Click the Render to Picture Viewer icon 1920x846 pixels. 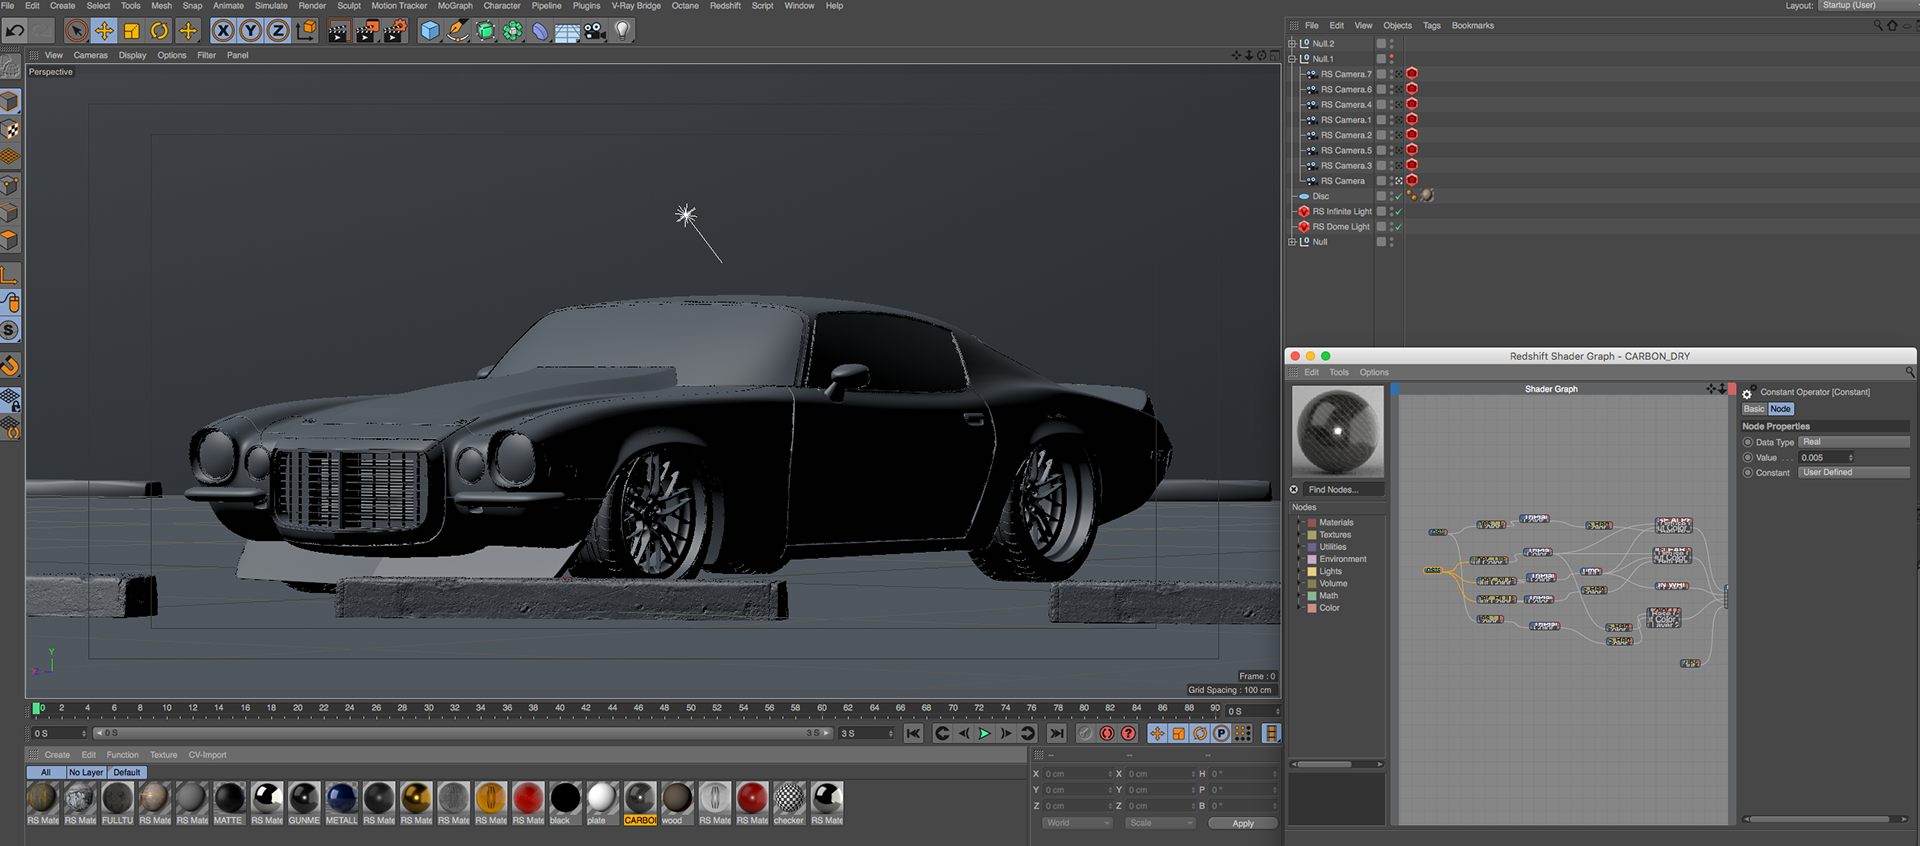(367, 31)
